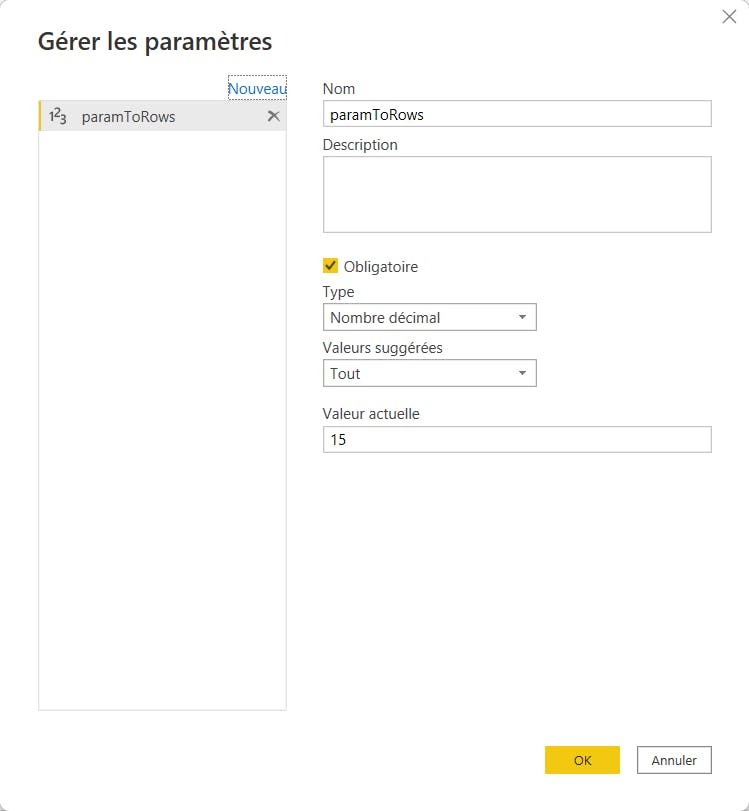Click the 1²3 numeric type icon

click(x=57, y=116)
